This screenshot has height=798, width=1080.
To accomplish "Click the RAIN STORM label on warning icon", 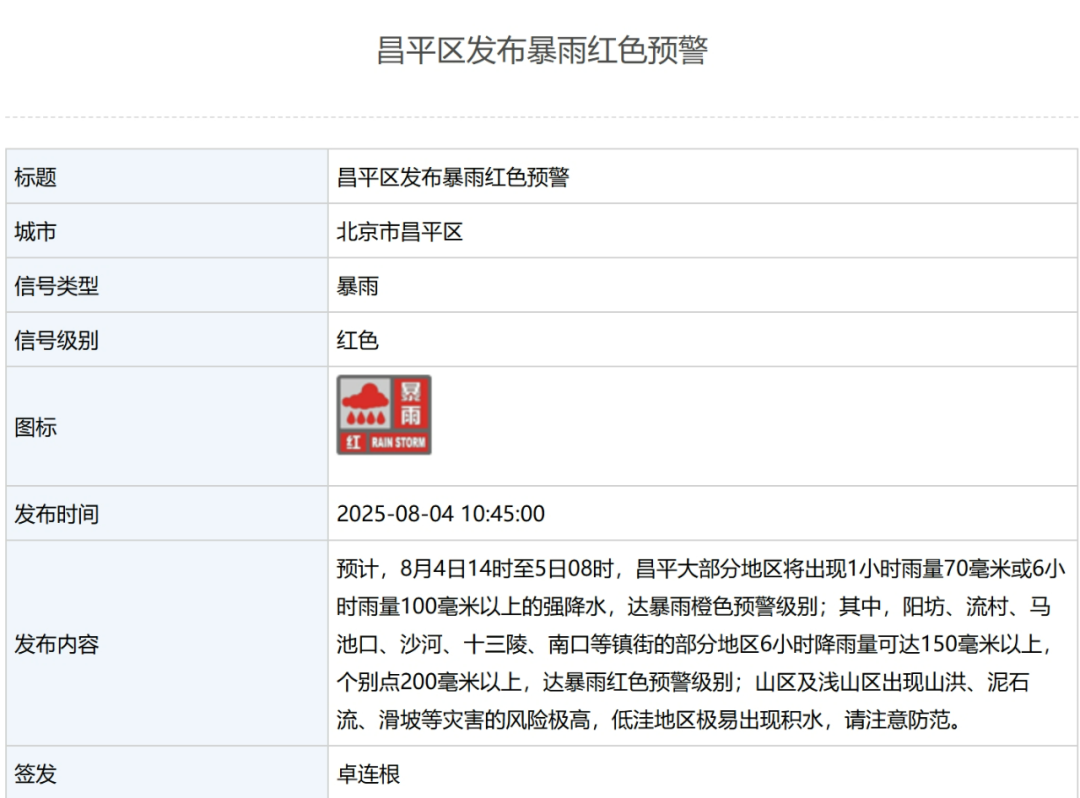I will [398, 443].
